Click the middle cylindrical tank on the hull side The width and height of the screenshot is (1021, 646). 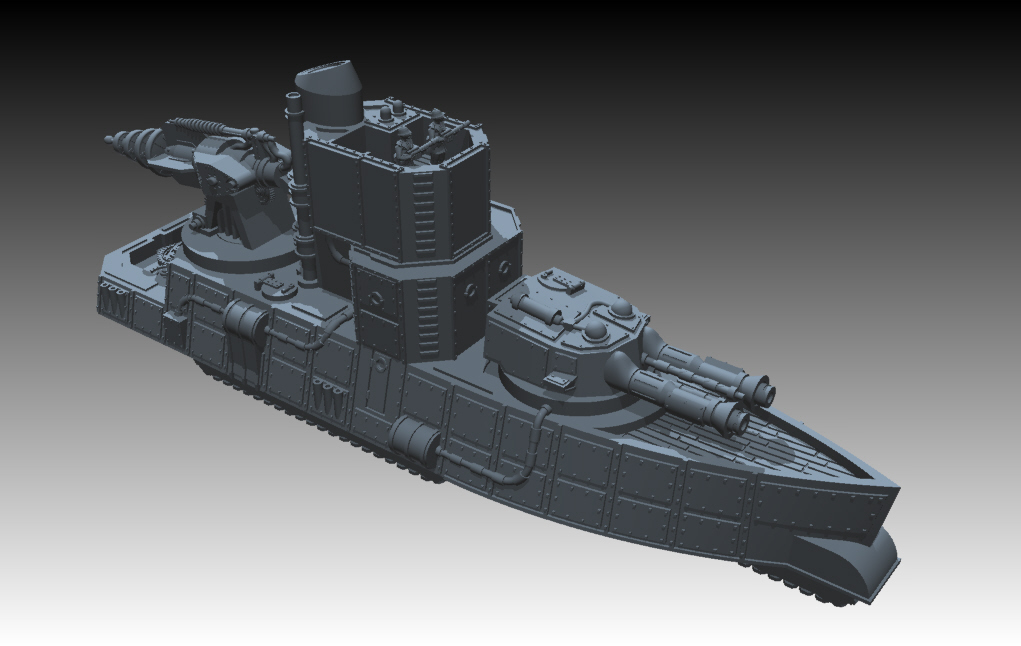[x=410, y=438]
